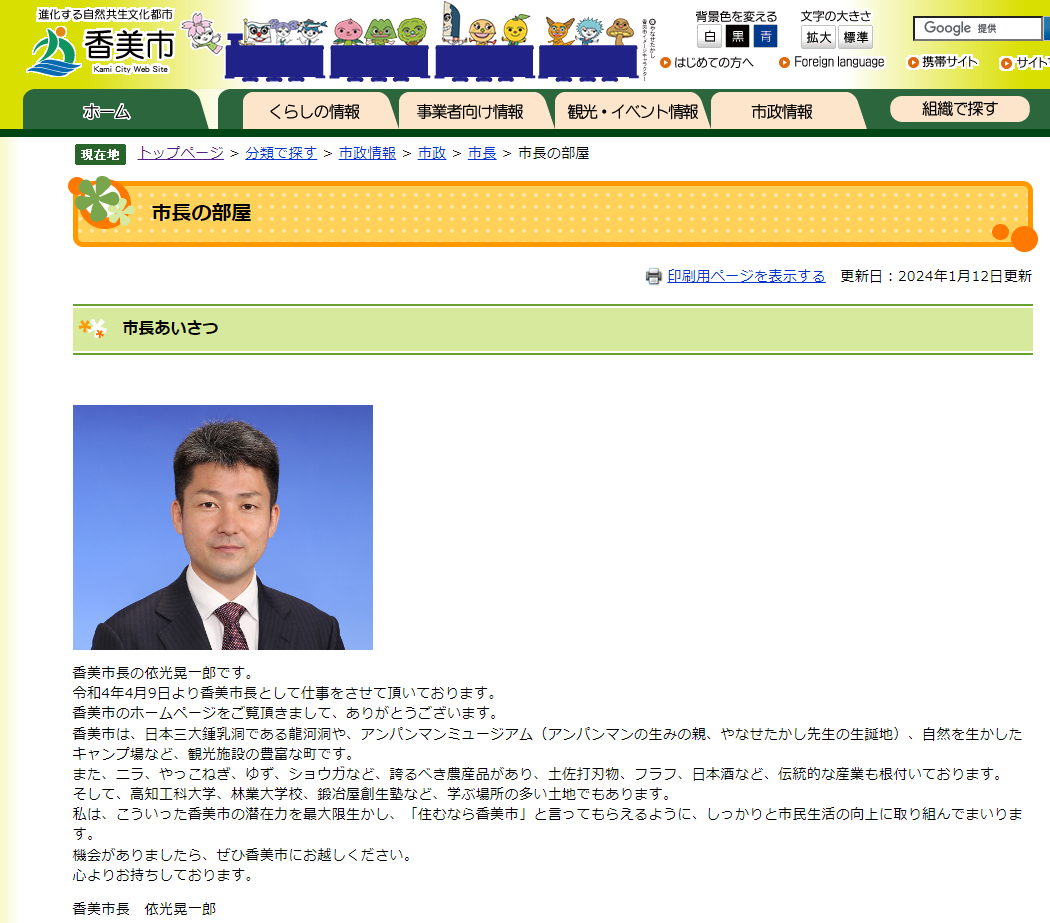Click the orange arrow icon beside 携帯サイト
Viewport: 1050px width, 923px height.
coord(913,63)
